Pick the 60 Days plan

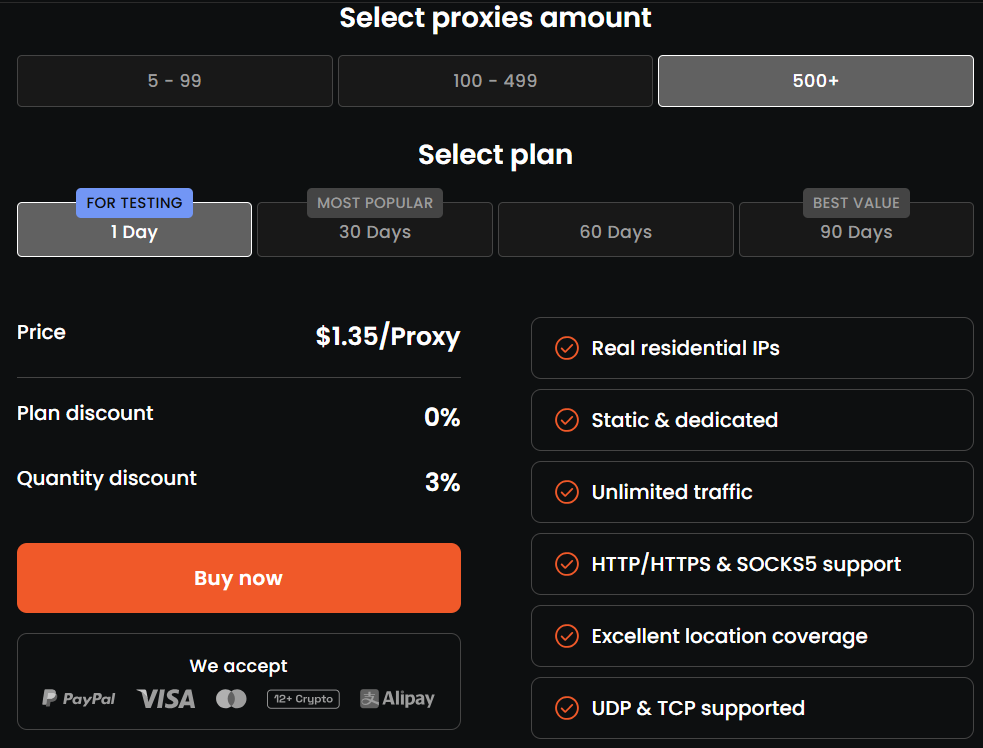pos(616,232)
